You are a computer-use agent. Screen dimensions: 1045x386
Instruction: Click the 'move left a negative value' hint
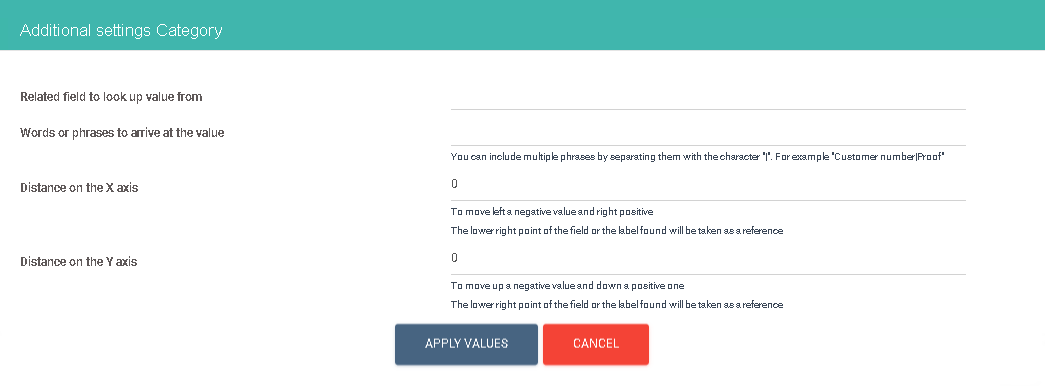(552, 212)
